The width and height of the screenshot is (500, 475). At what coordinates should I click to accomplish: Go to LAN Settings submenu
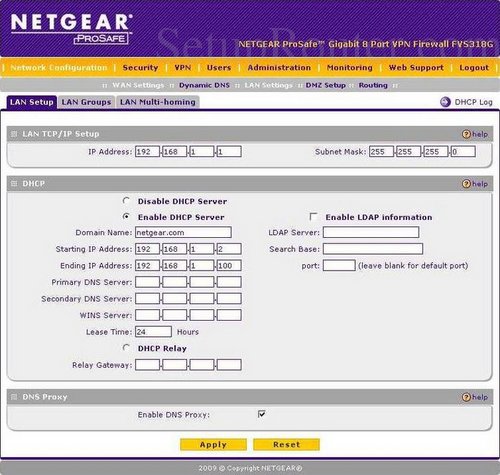coord(269,85)
